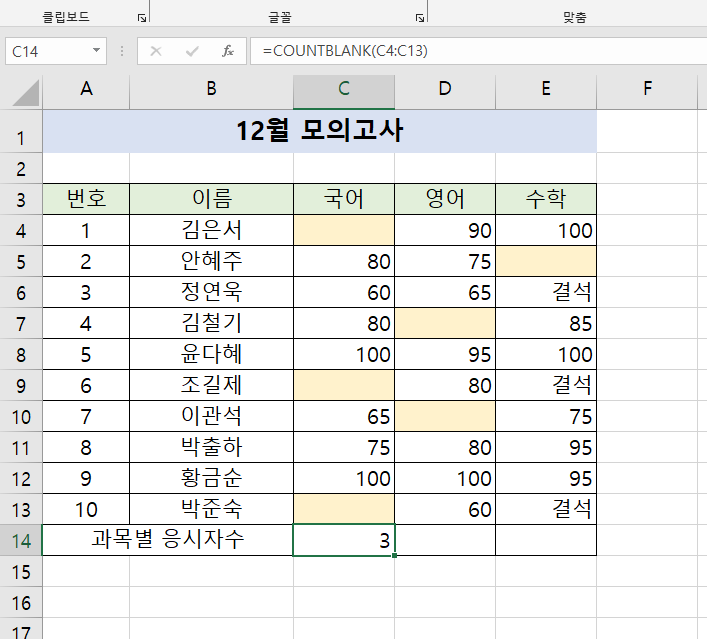707x639 pixels.
Task: Select empty cell D14 for 영어 count
Action: 445,540
